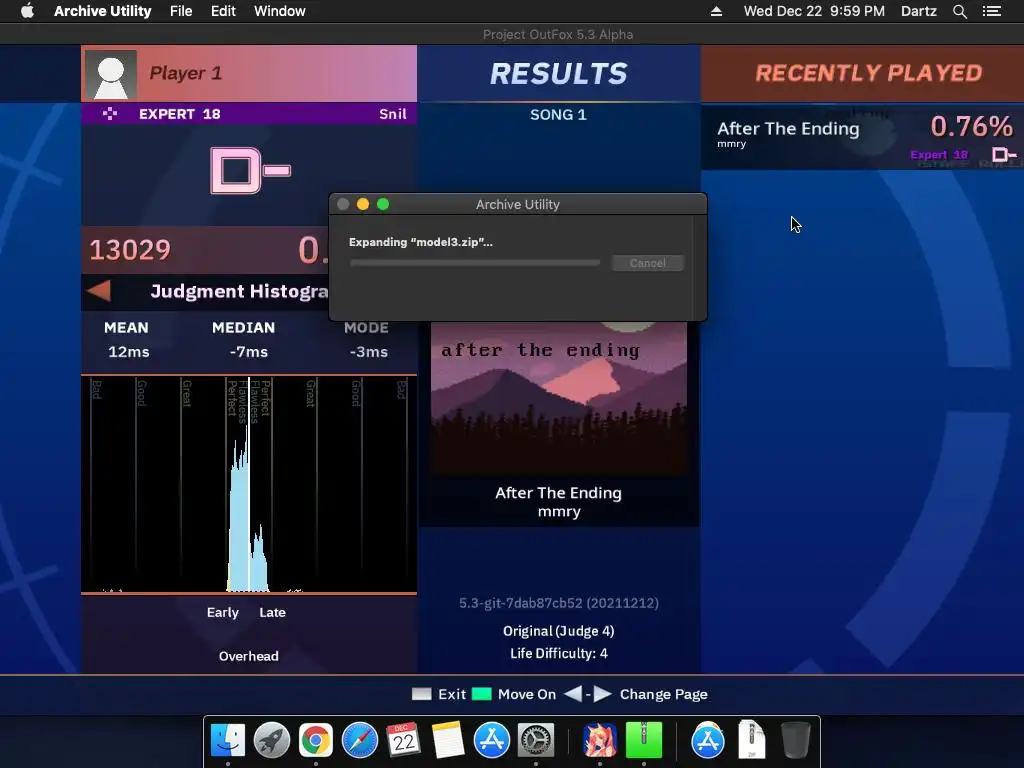Click the Change Page footer label
Image resolution: width=1024 pixels, height=768 pixels.
(x=664, y=694)
